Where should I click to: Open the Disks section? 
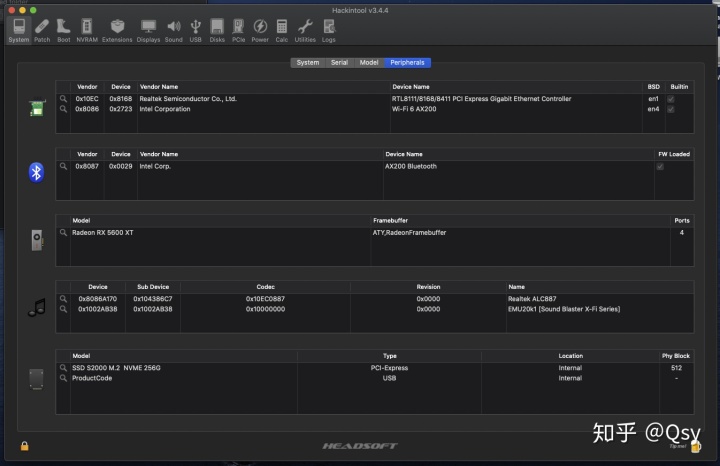[x=217, y=30]
